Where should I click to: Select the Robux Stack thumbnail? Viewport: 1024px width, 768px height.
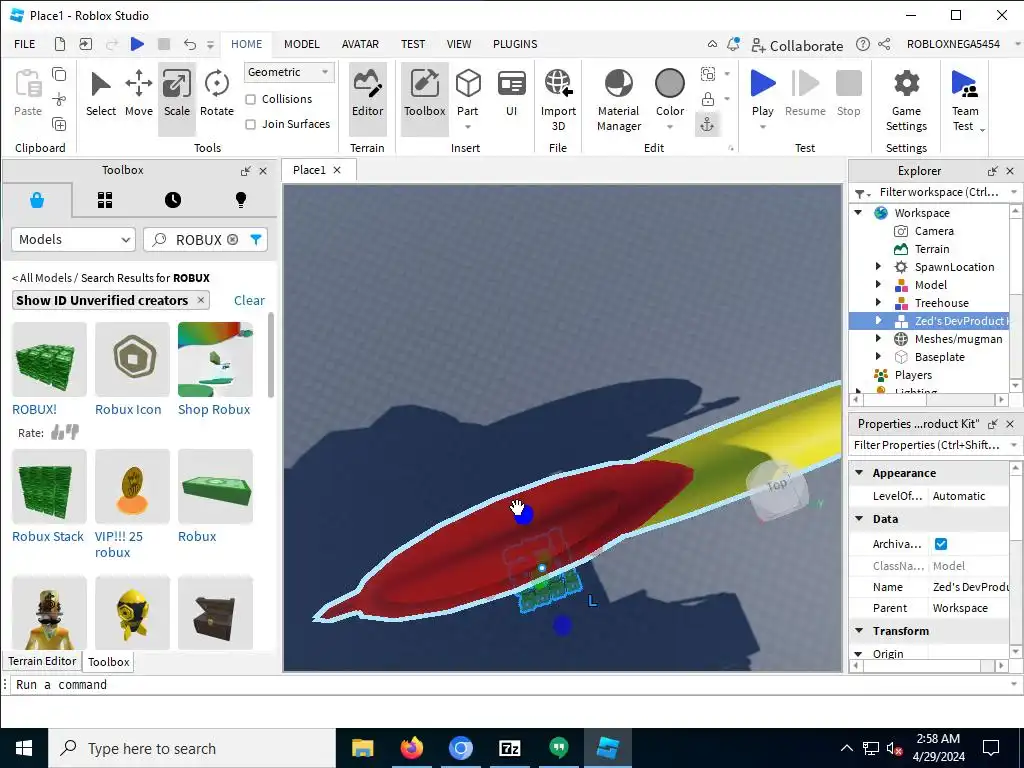pyautogui.click(x=49, y=487)
